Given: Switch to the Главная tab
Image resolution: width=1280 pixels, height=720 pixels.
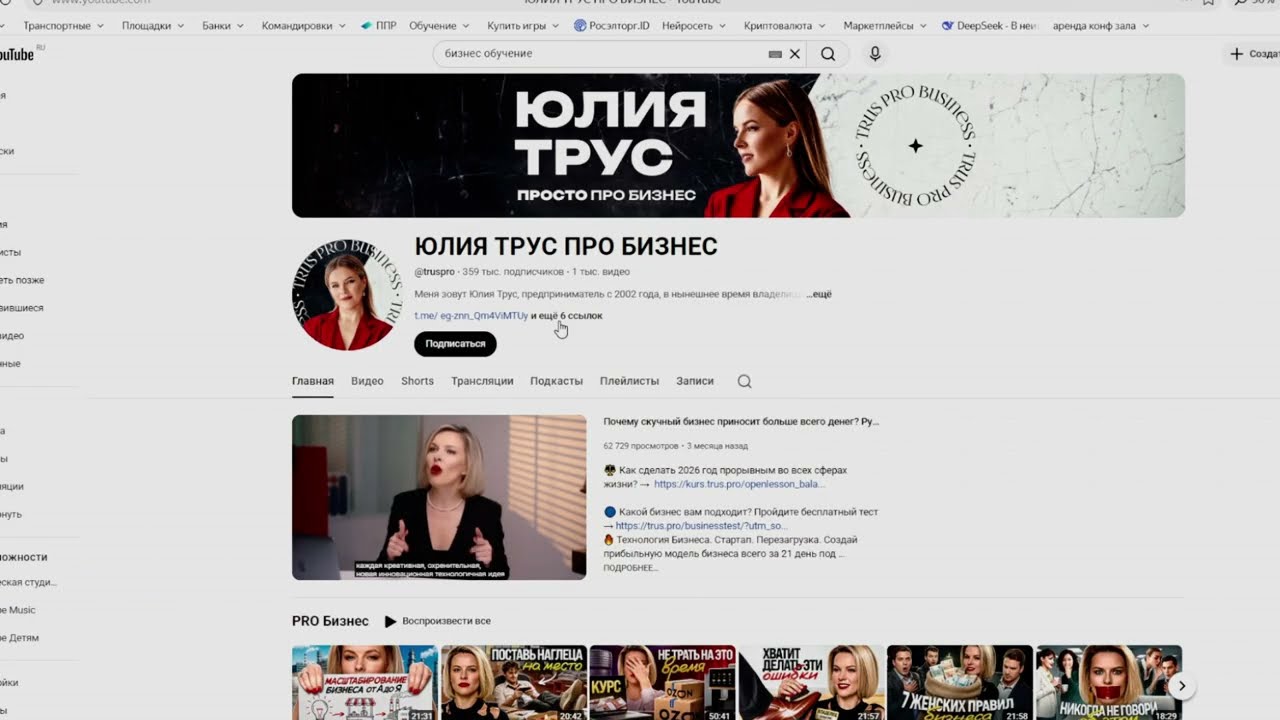Looking at the screenshot, I should (x=313, y=381).
